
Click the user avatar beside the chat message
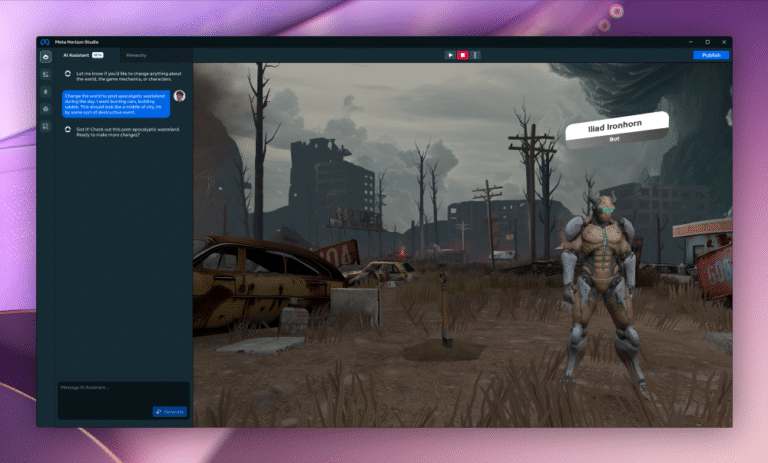click(x=179, y=96)
